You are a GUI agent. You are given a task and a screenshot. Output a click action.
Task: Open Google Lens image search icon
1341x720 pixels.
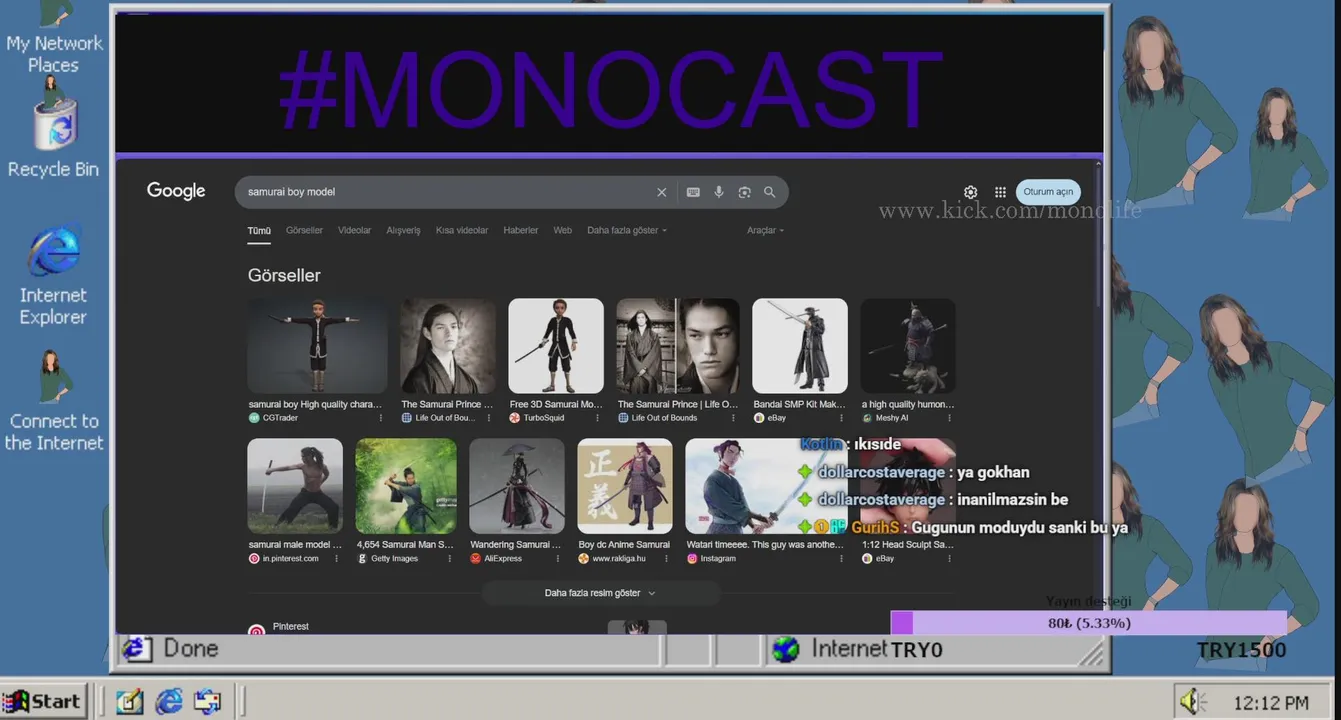(x=744, y=192)
